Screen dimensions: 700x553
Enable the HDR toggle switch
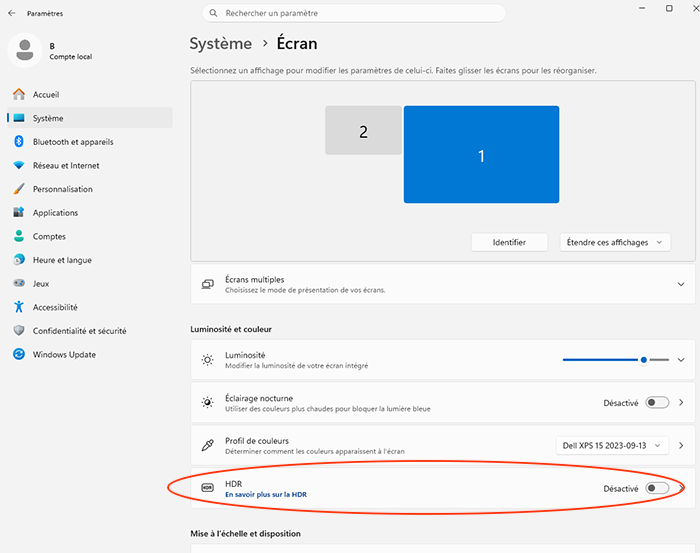(657, 488)
